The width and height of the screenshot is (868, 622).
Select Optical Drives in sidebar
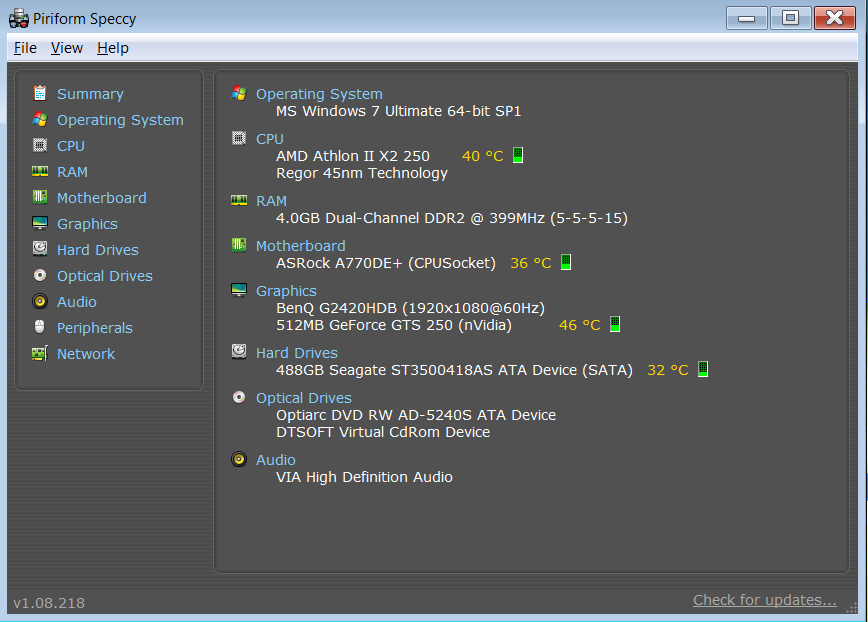pyautogui.click(x=105, y=276)
